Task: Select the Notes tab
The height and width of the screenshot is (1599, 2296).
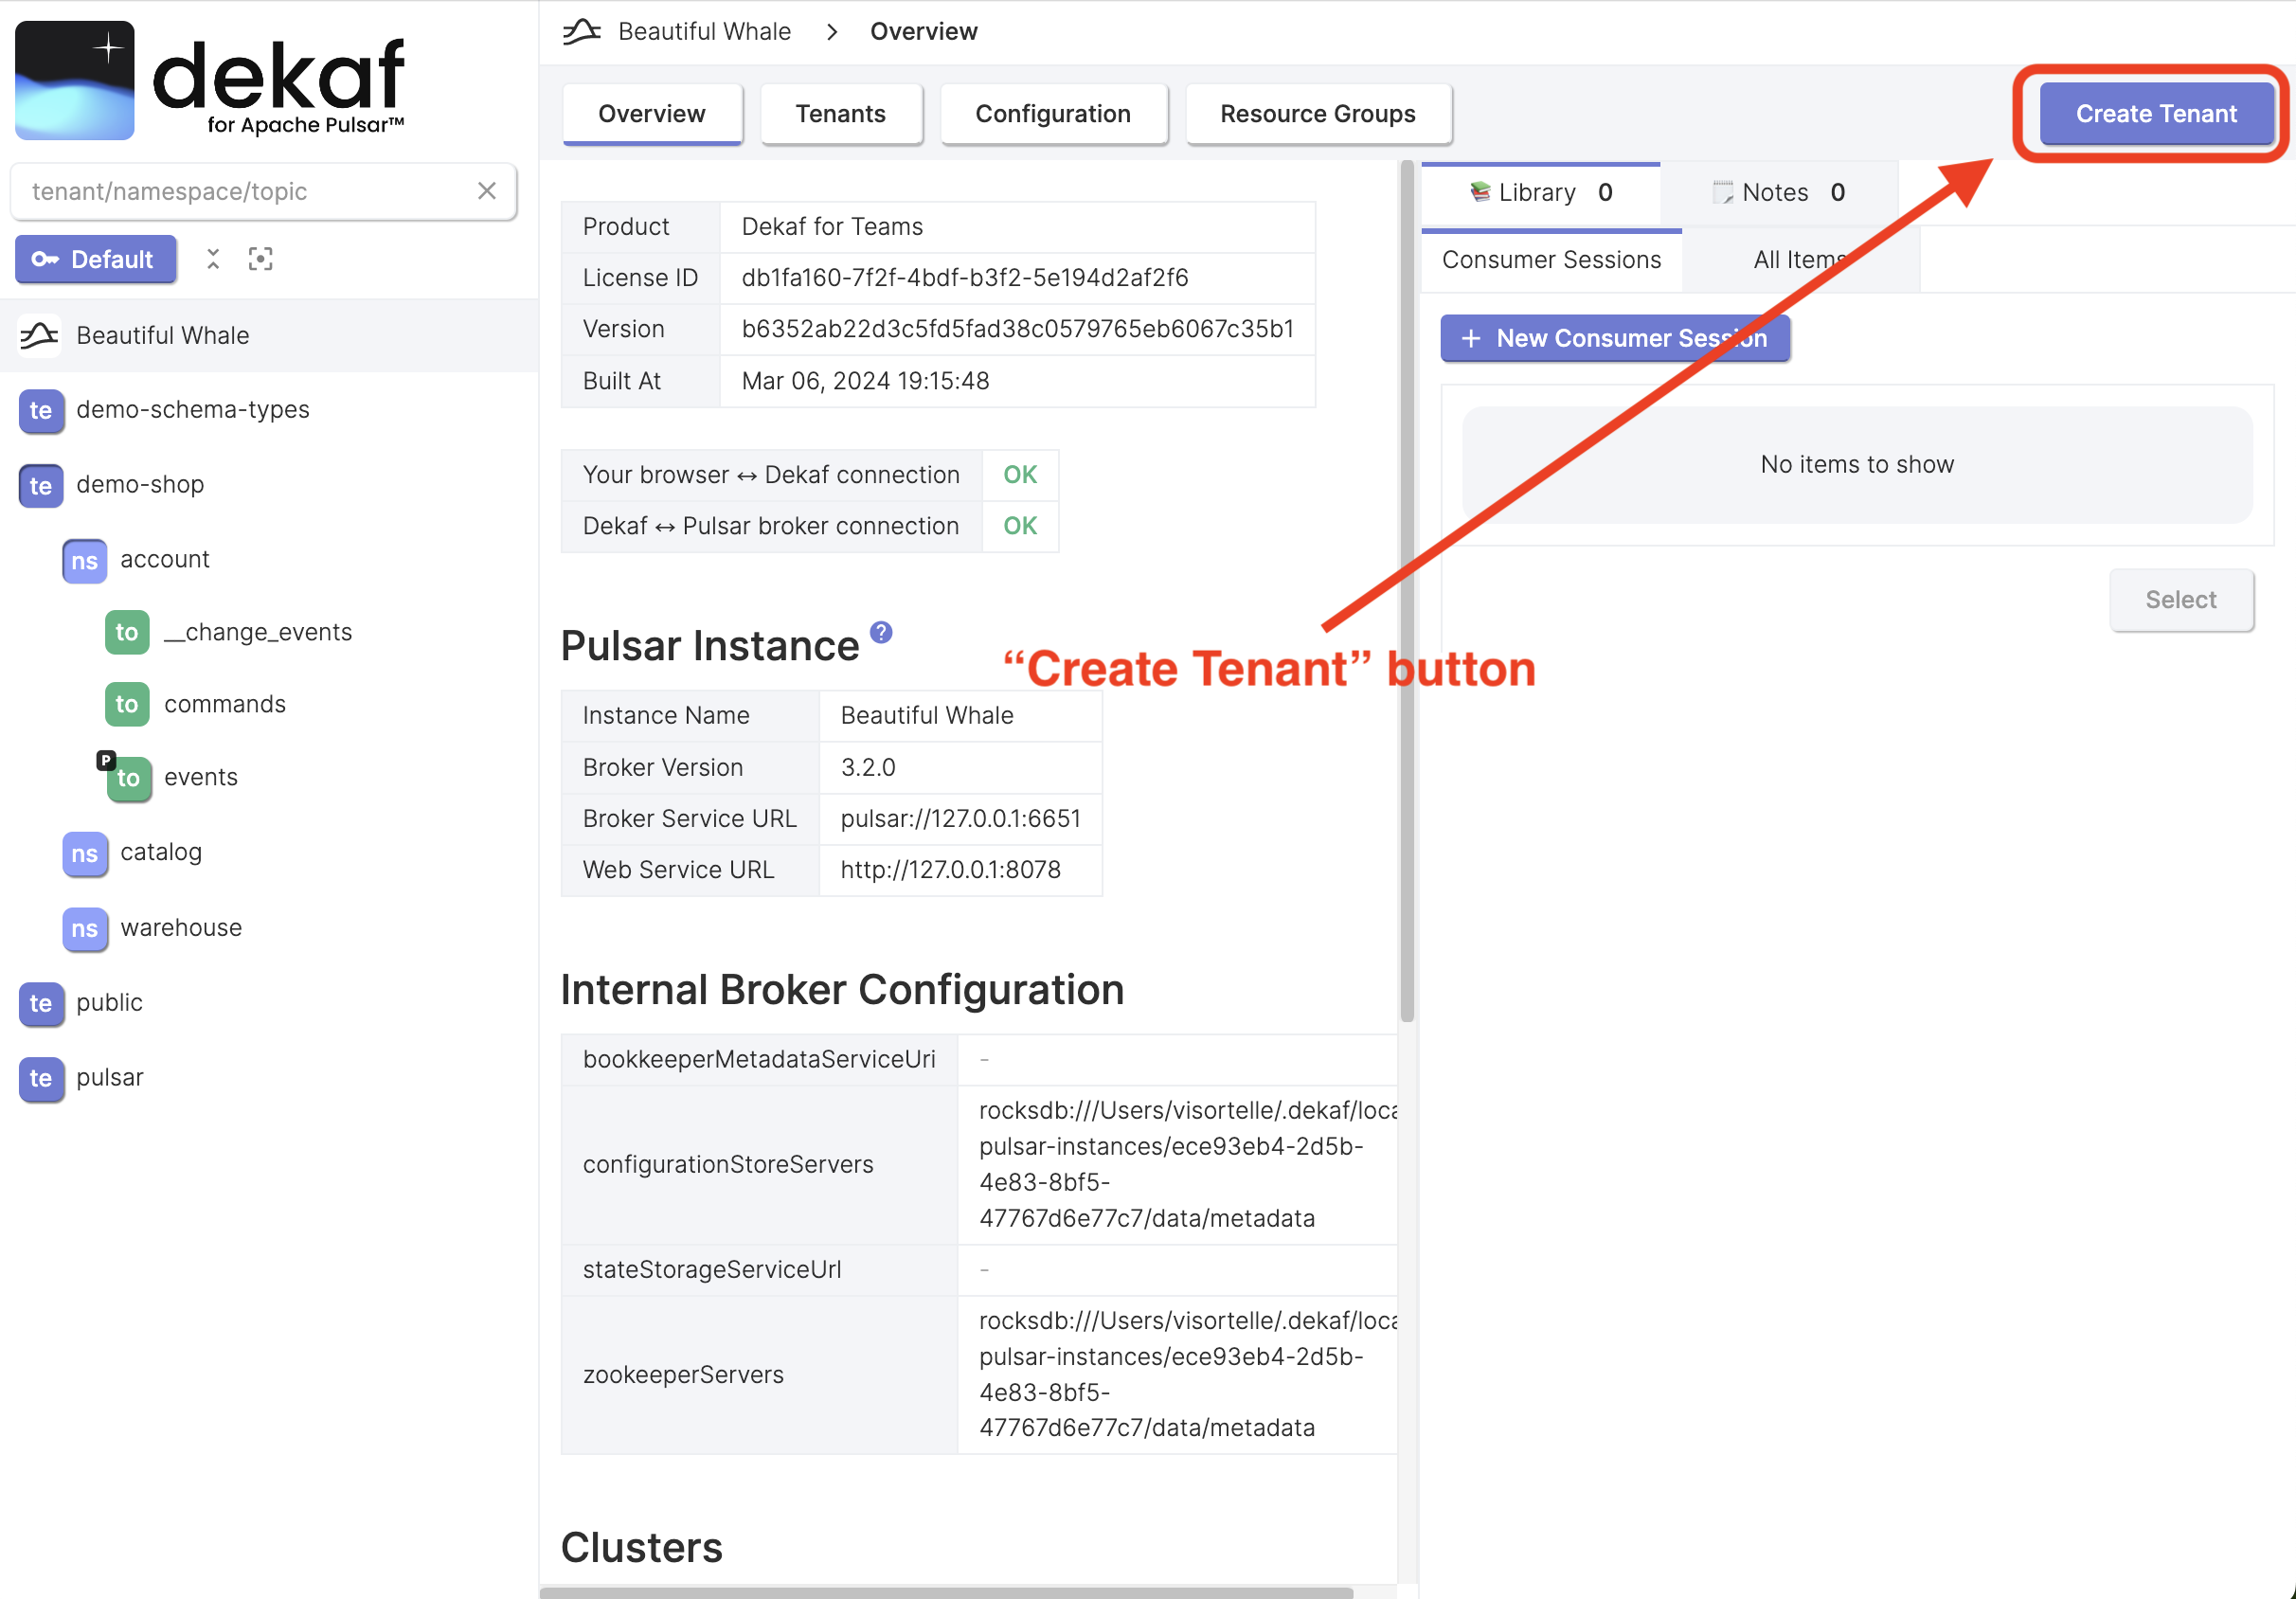Action: 1779,192
